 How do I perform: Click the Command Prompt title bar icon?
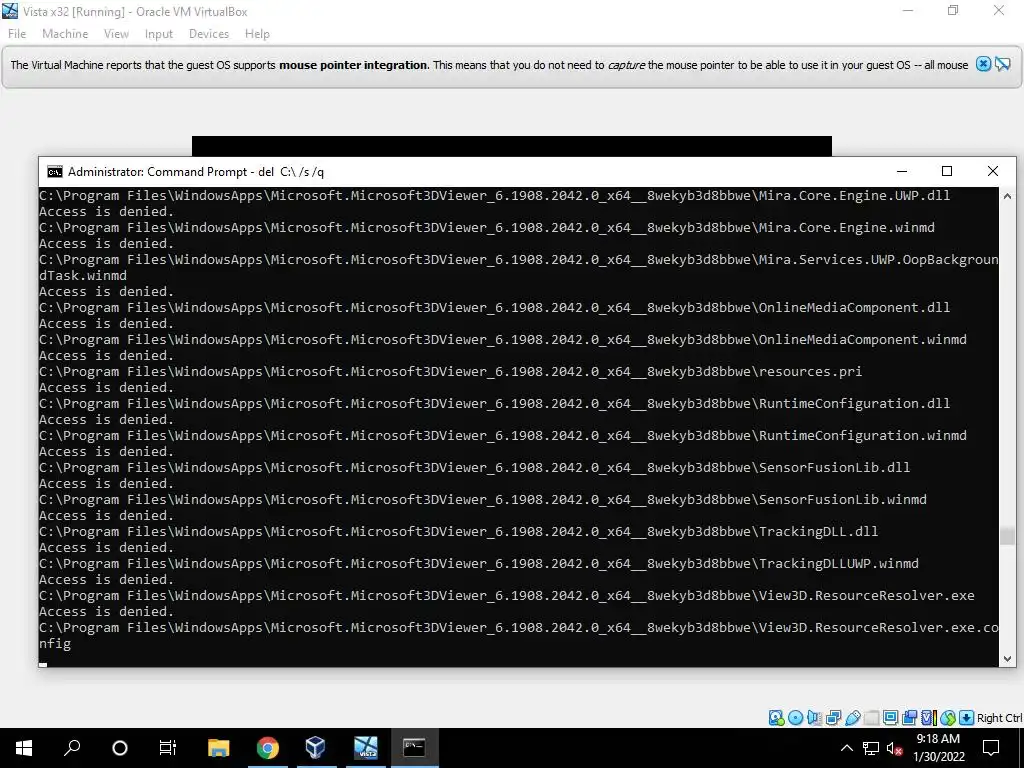(x=55, y=172)
